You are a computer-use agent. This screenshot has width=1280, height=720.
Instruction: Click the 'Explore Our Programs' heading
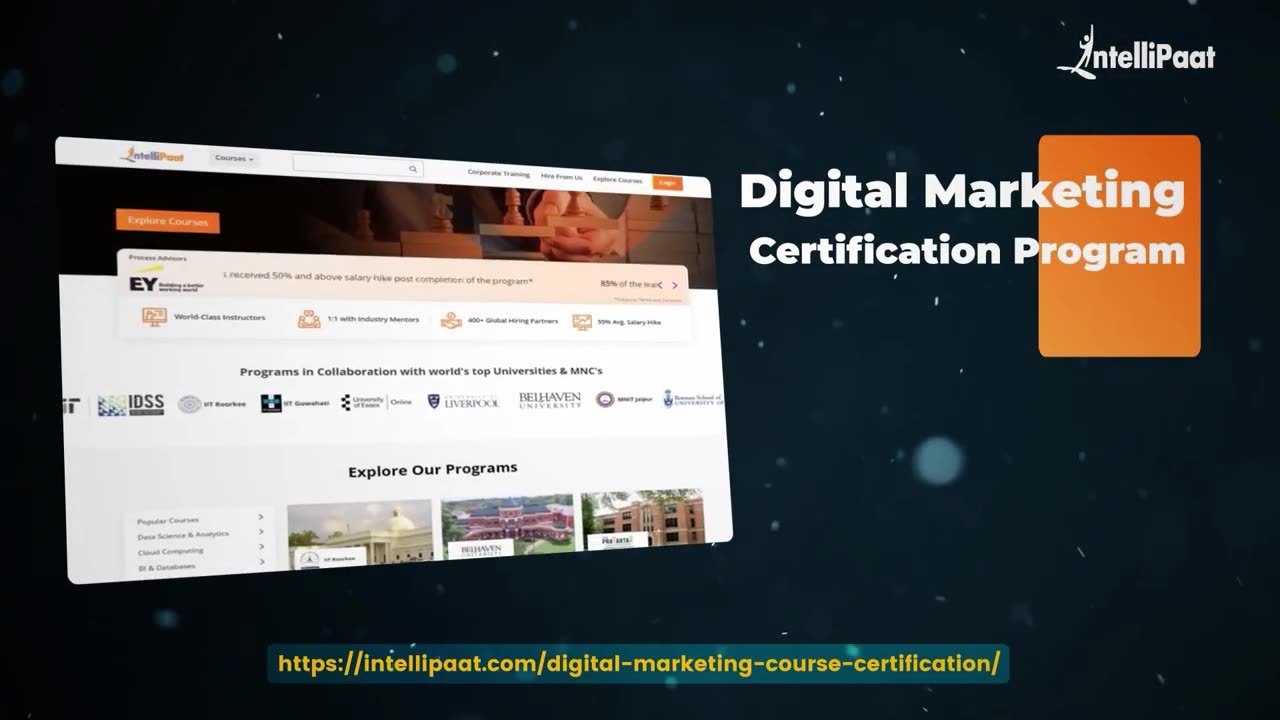point(432,469)
